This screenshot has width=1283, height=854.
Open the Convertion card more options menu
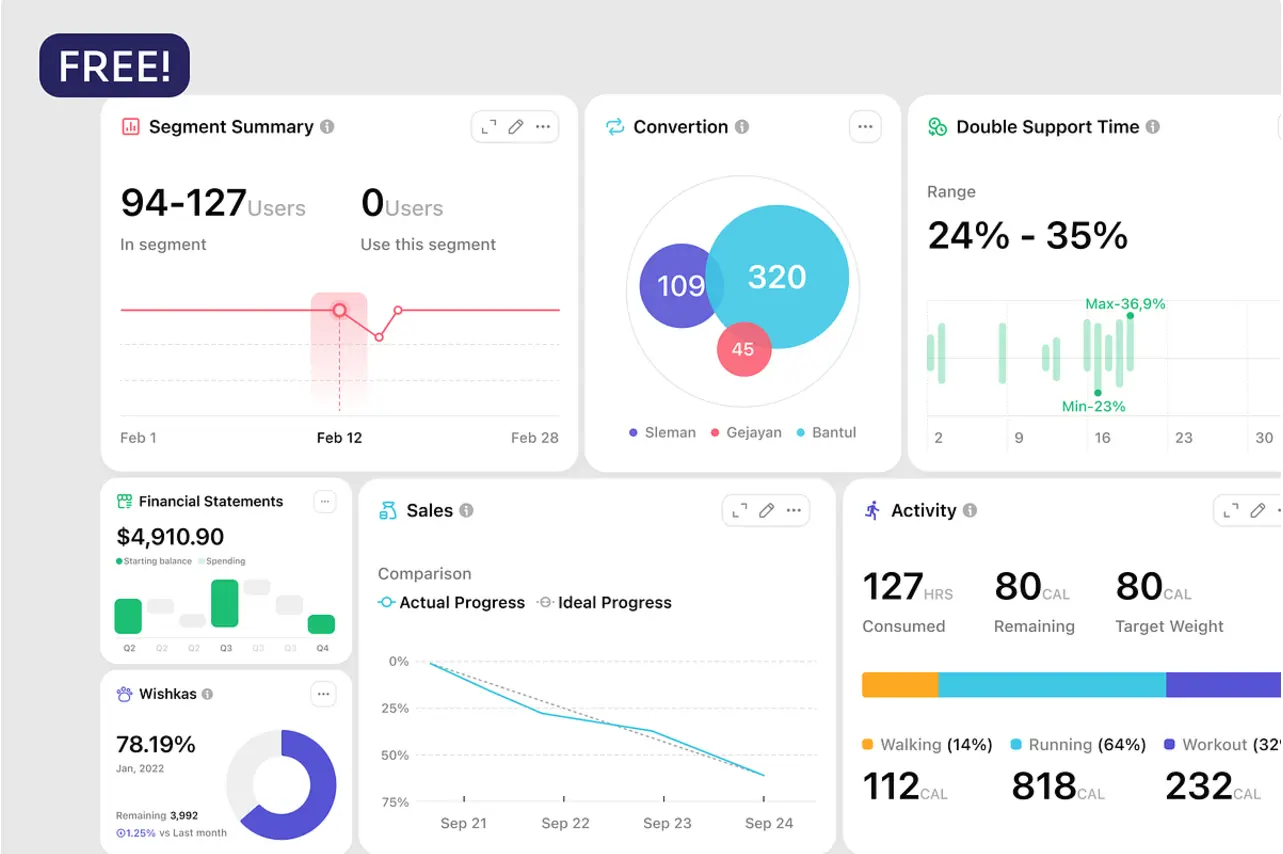[x=865, y=127]
